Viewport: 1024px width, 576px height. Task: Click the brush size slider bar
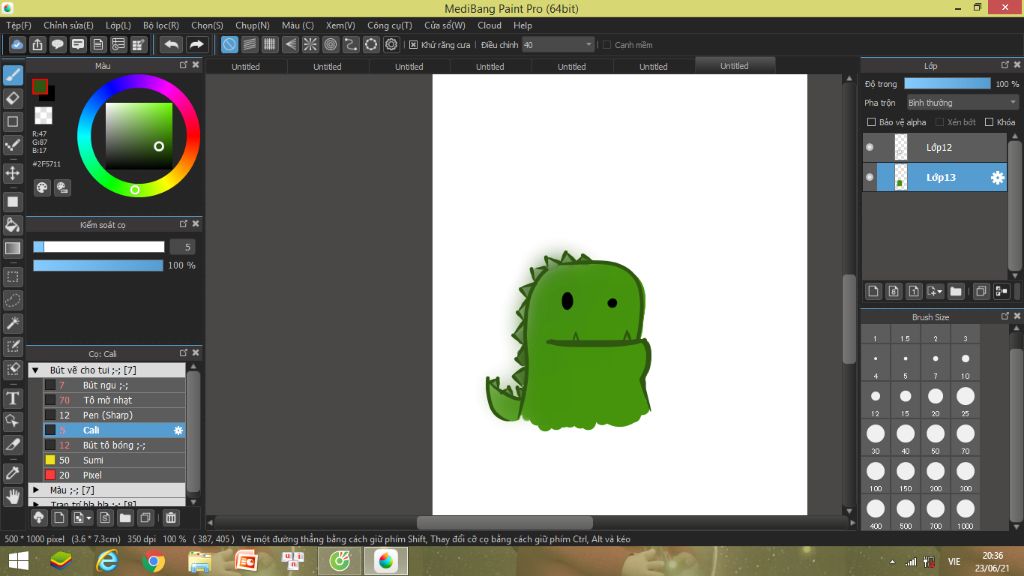99,247
